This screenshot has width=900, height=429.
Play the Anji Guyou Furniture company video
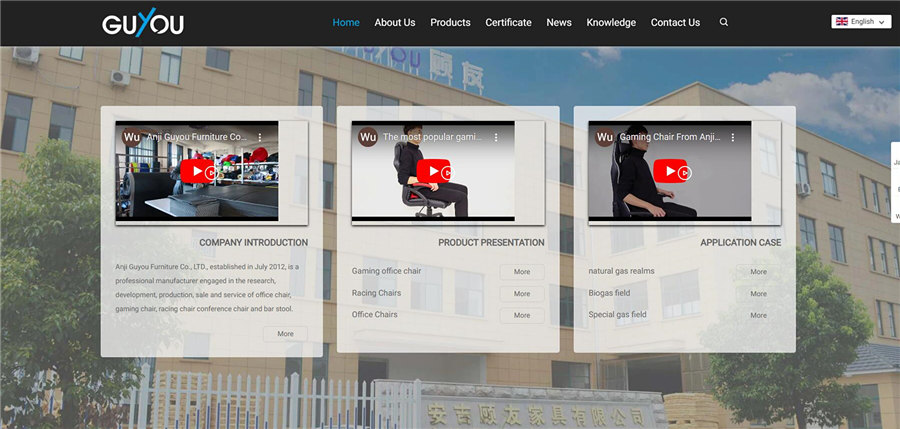196,171
